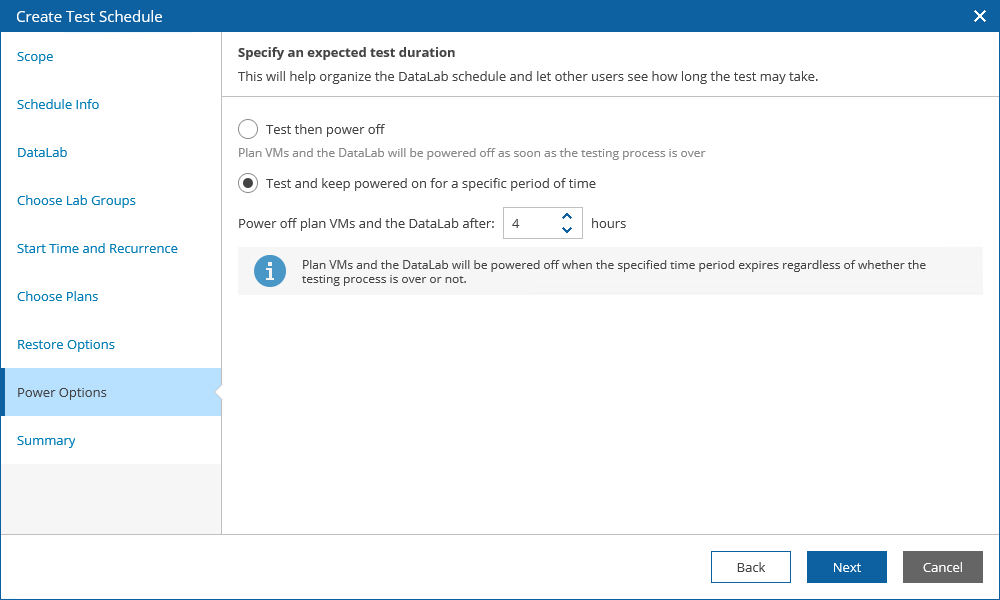Select the Power Options step
The height and width of the screenshot is (600, 1000).
62,392
